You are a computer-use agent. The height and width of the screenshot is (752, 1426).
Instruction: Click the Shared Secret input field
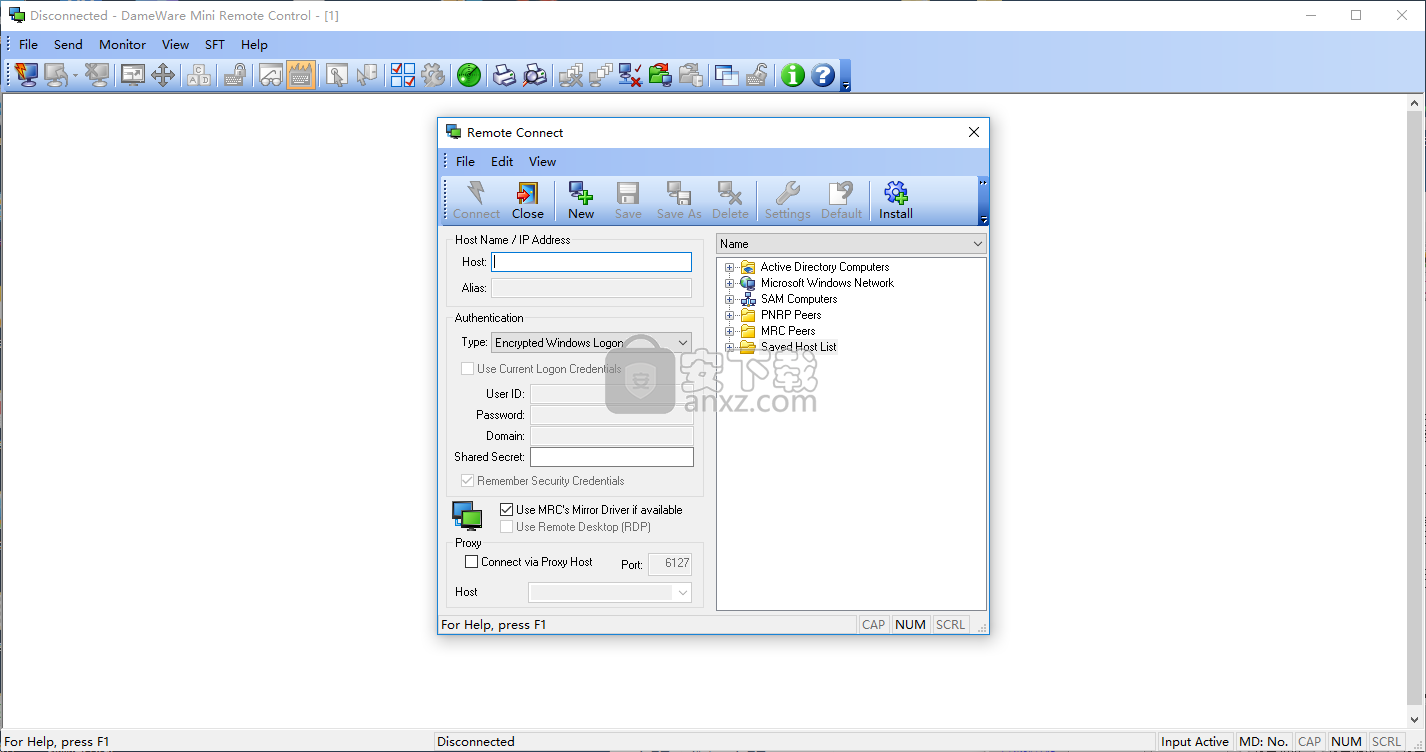pos(611,457)
